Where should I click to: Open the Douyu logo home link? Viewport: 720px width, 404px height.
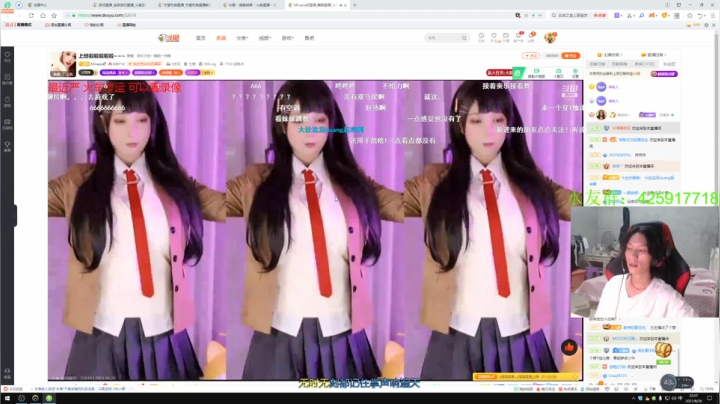point(169,38)
